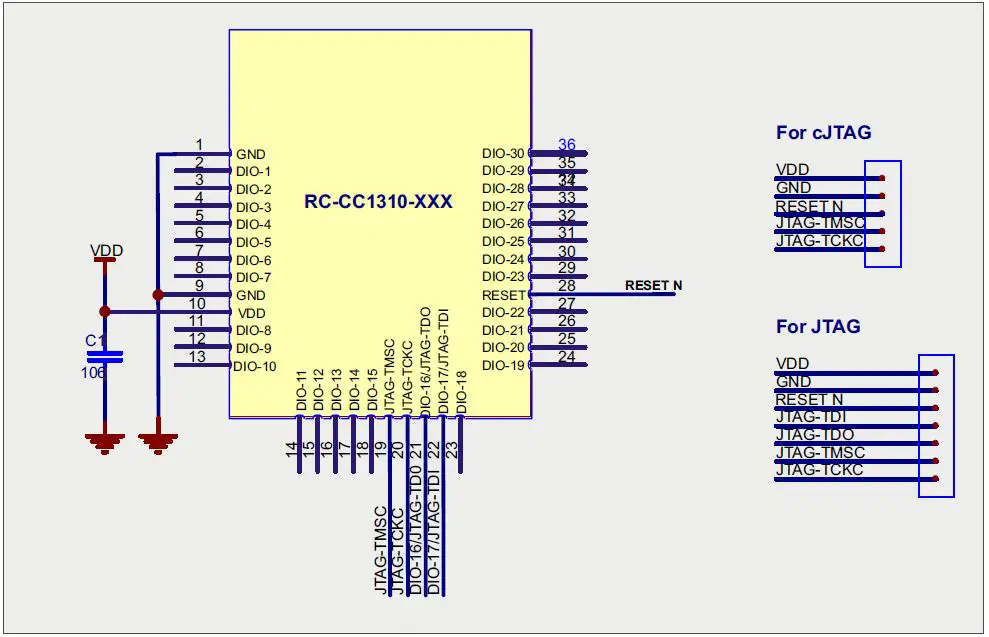Click the JTAG header connector box
Screen dimensions: 989x637
point(936,426)
